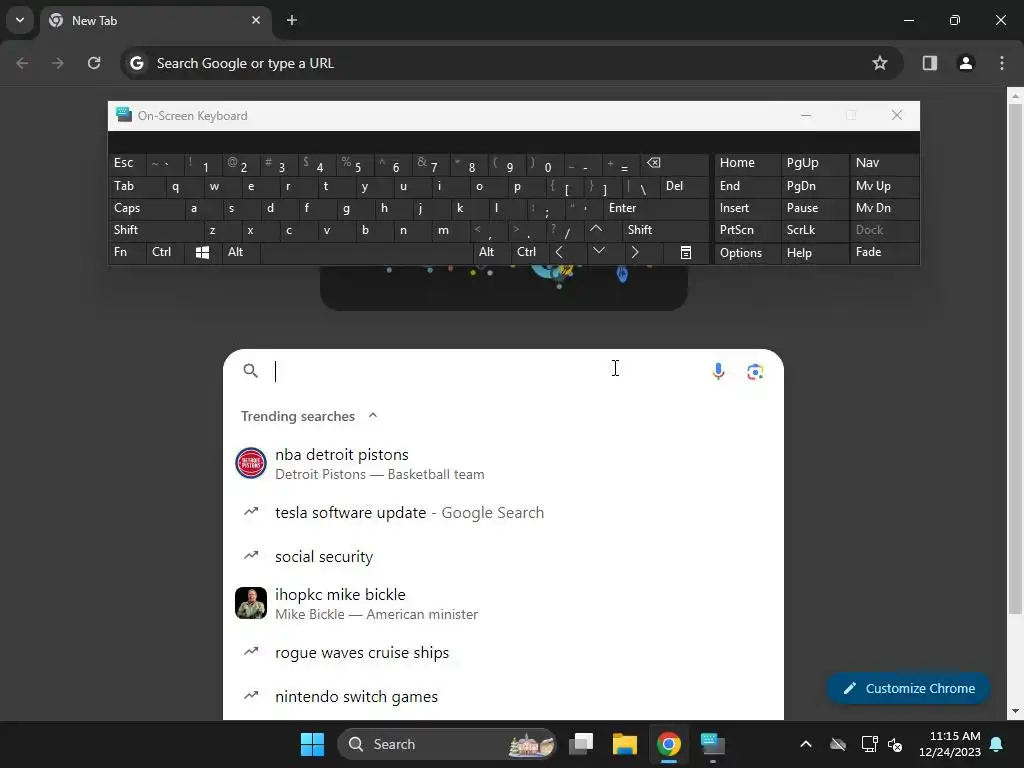
Task: Collapse the Trending searches chevron
Action: (x=373, y=416)
